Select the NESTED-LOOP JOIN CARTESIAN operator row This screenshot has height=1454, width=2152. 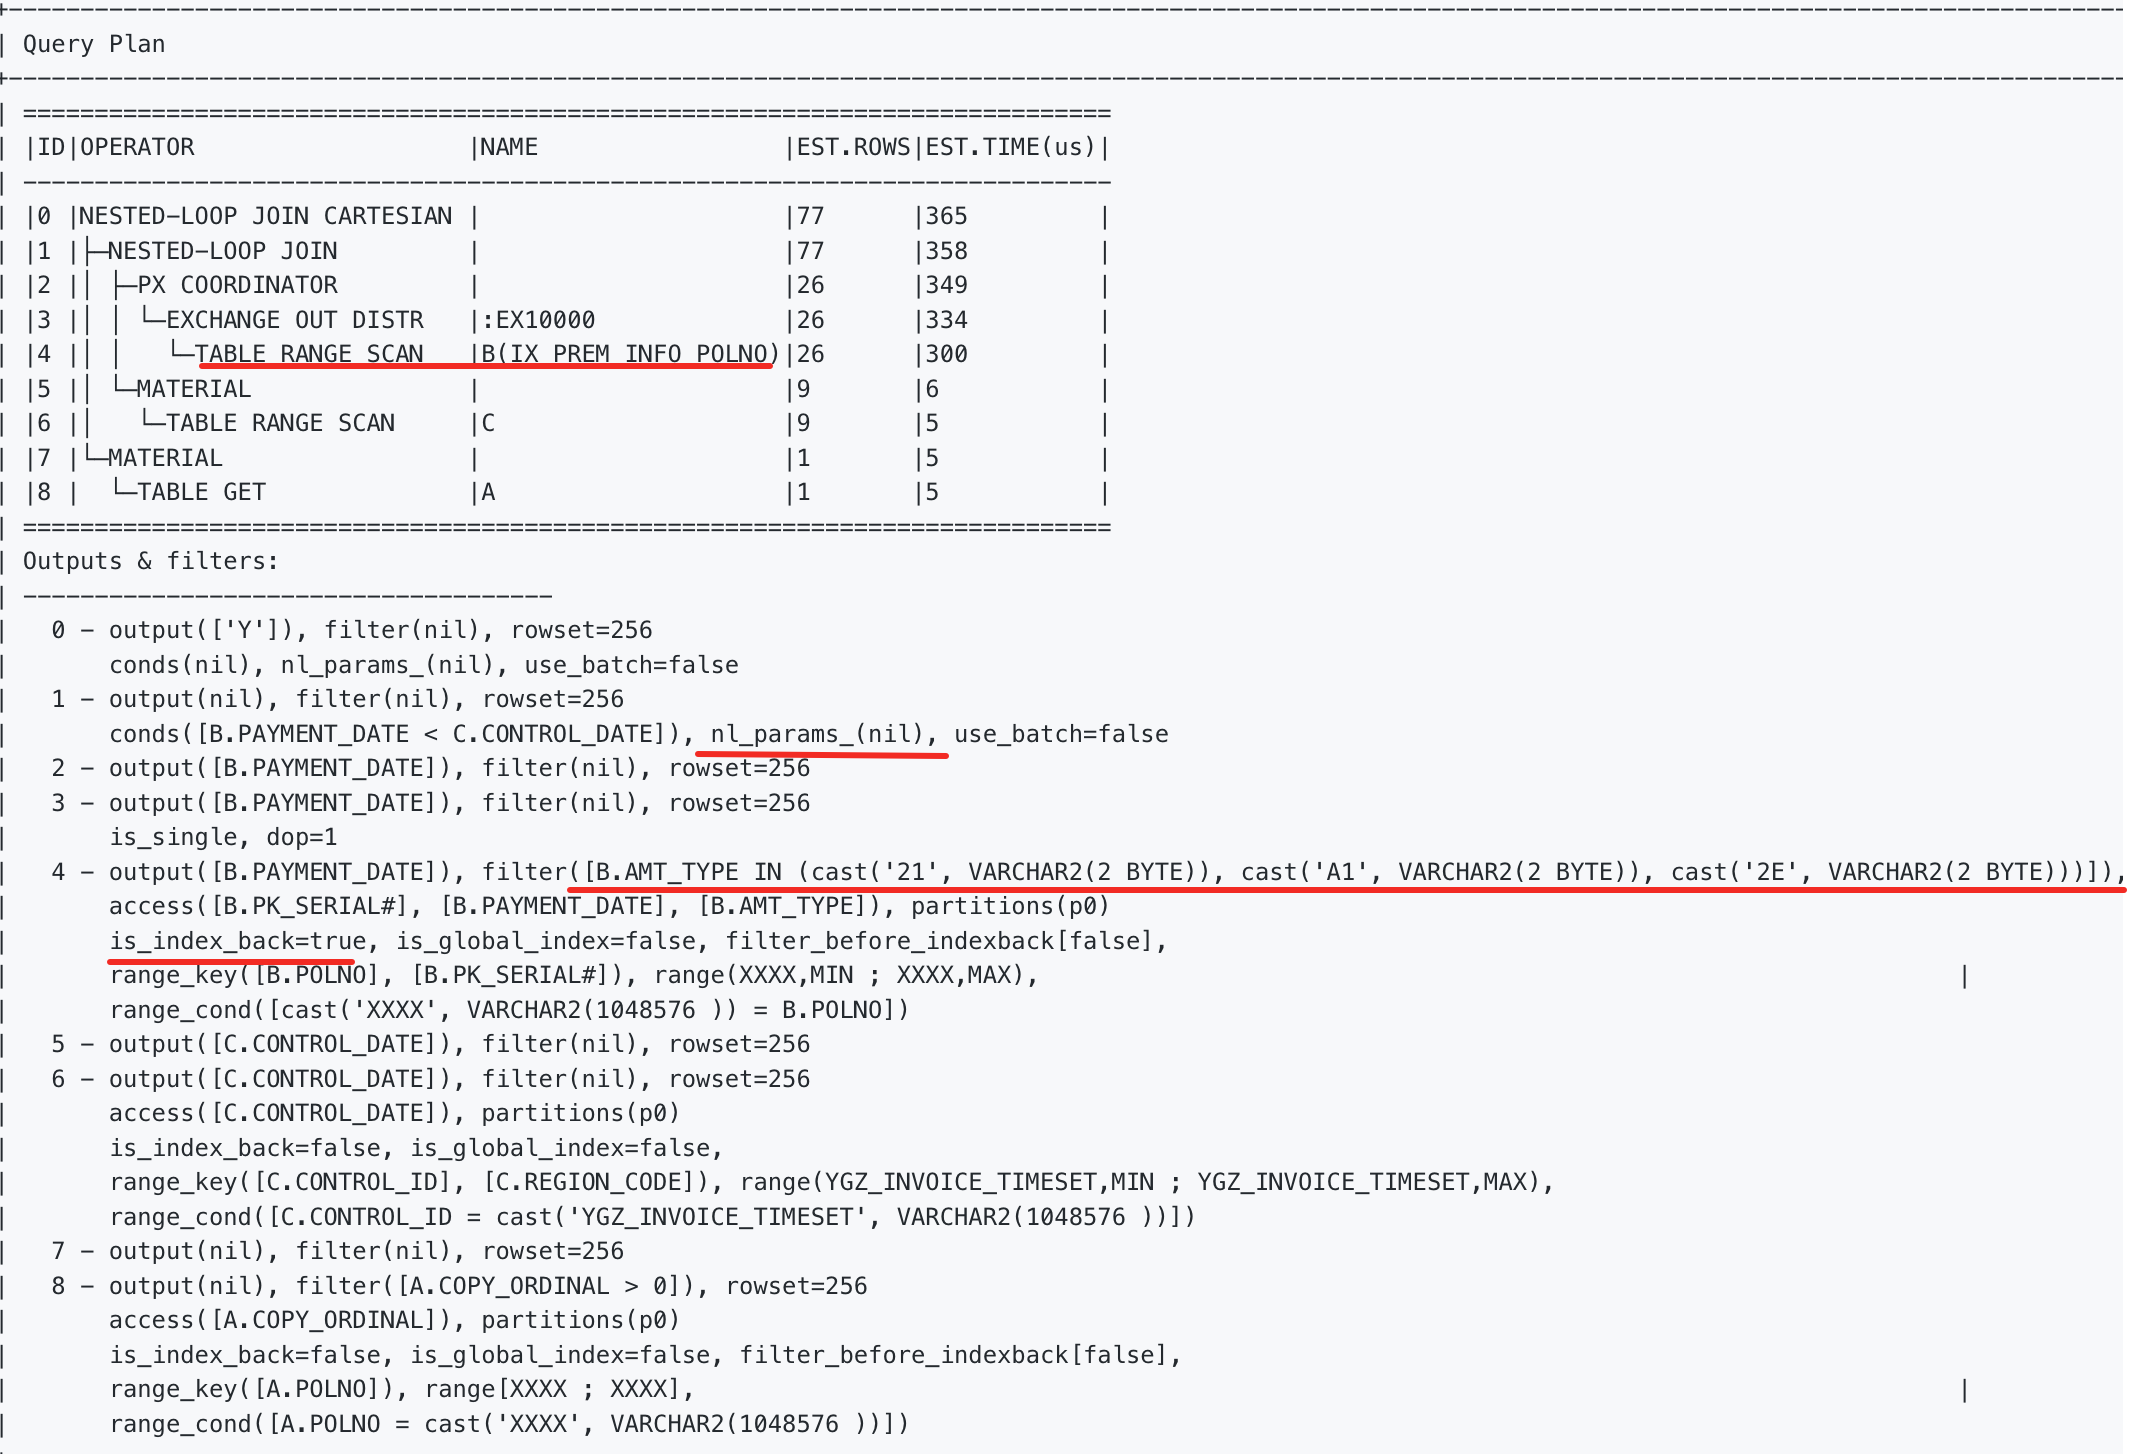567,216
